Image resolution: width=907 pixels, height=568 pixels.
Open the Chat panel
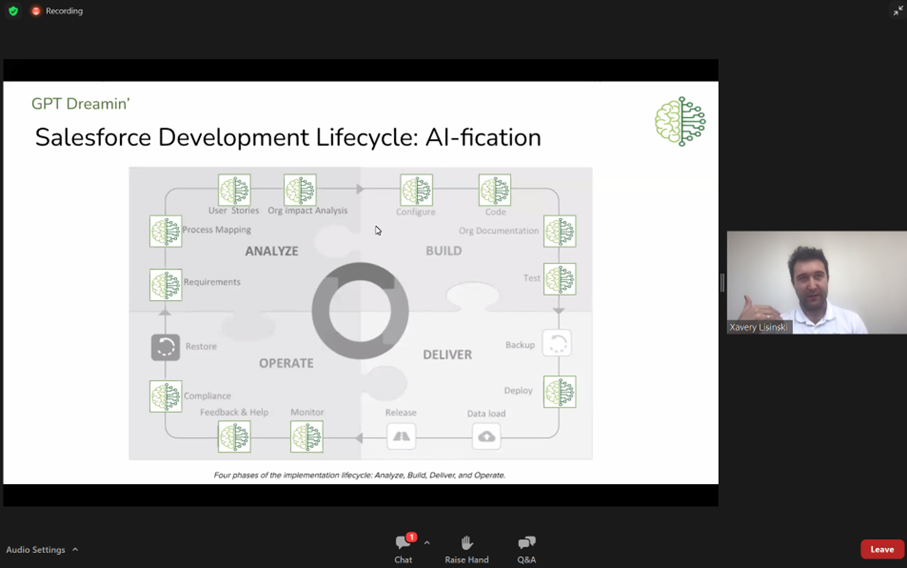403,548
